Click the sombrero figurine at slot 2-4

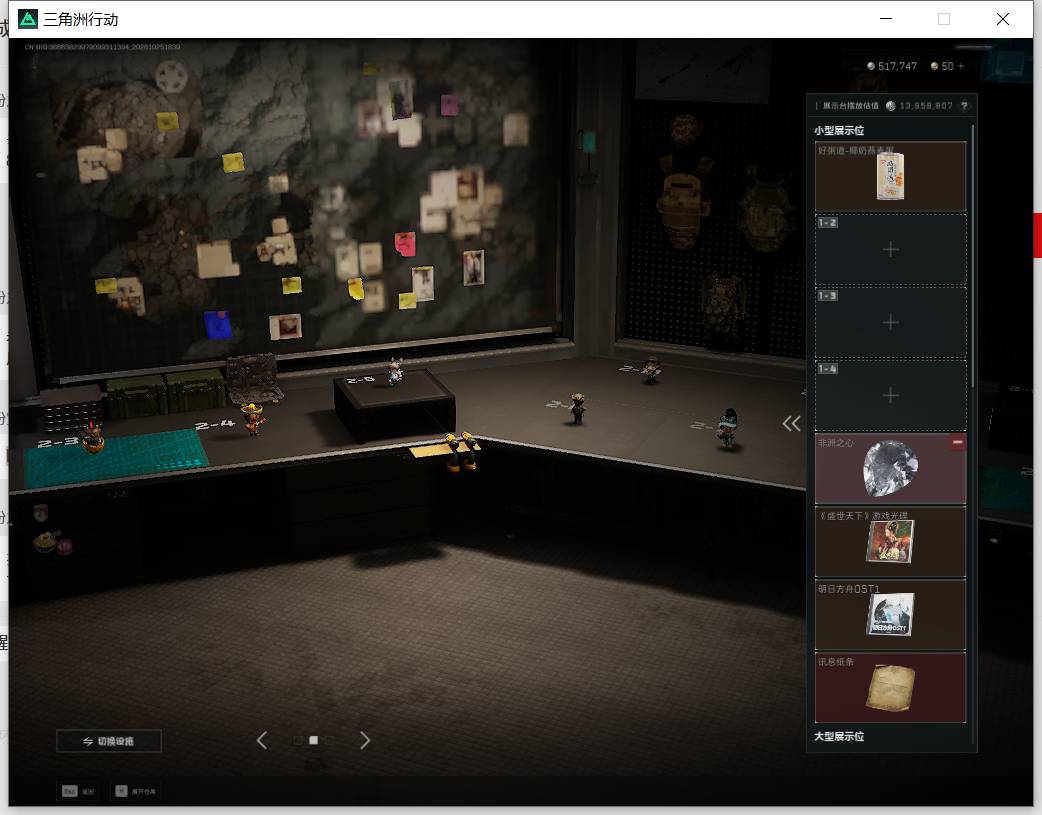pyautogui.click(x=253, y=419)
